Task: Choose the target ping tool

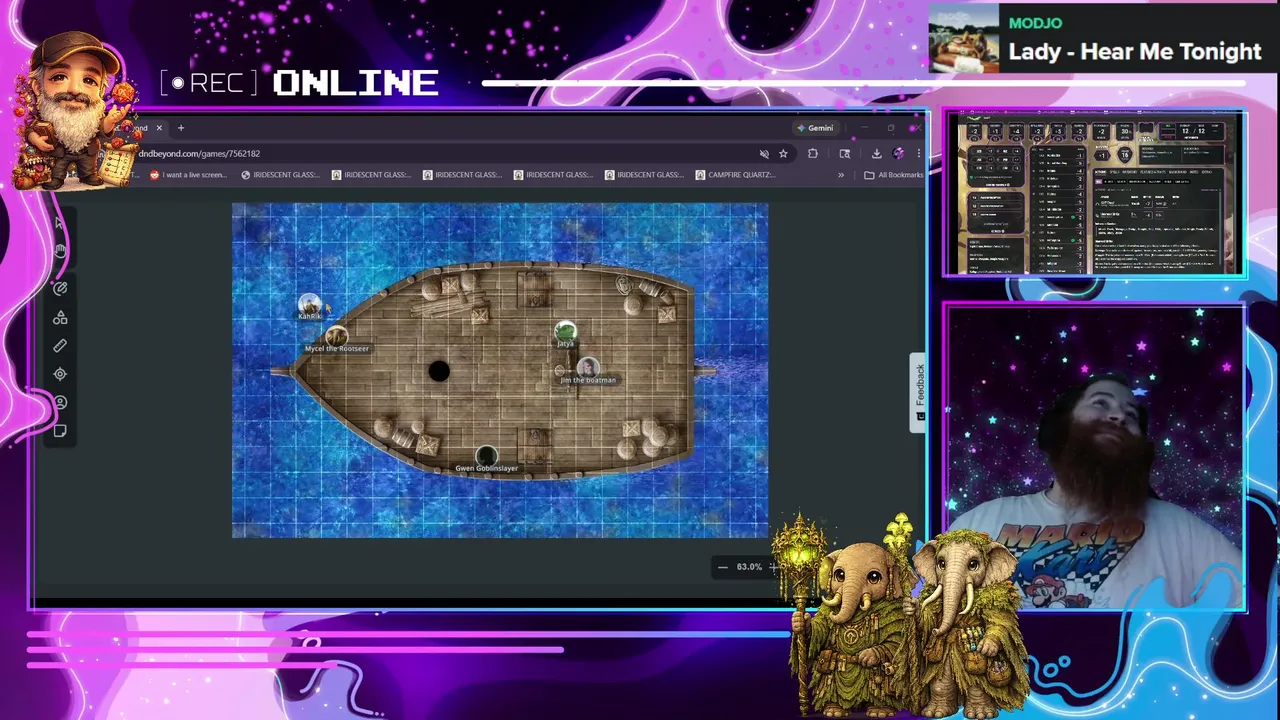Action: pyautogui.click(x=60, y=374)
